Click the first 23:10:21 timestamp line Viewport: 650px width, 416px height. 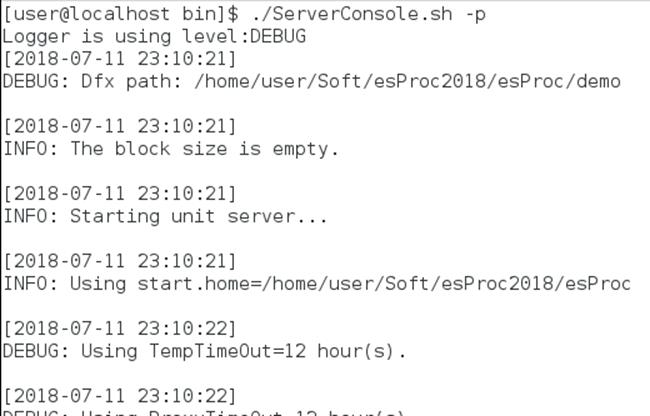(x=119, y=58)
